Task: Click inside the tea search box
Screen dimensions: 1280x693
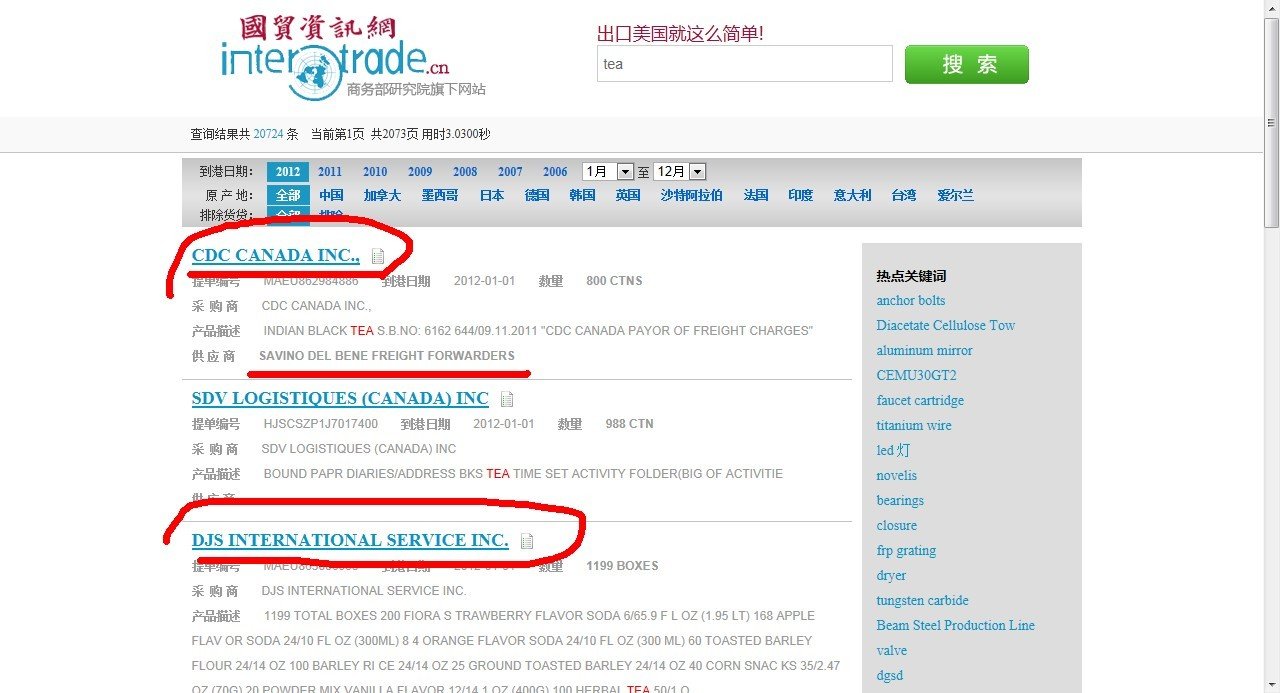Action: (743, 64)
